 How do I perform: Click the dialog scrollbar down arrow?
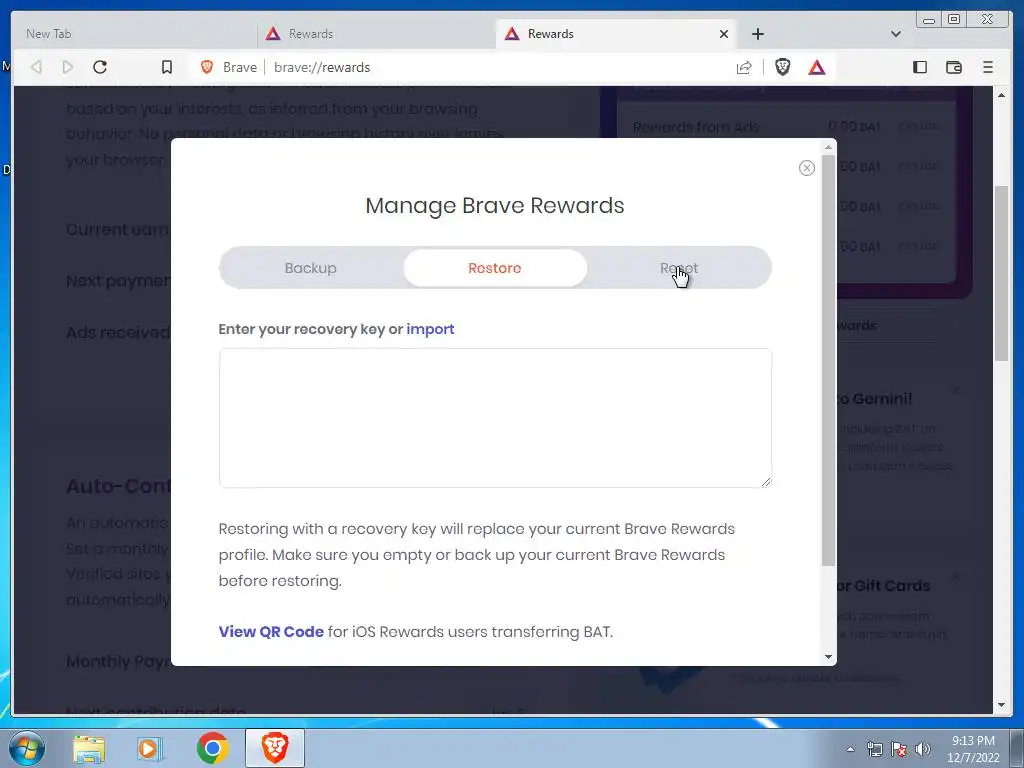pos(828,657)
